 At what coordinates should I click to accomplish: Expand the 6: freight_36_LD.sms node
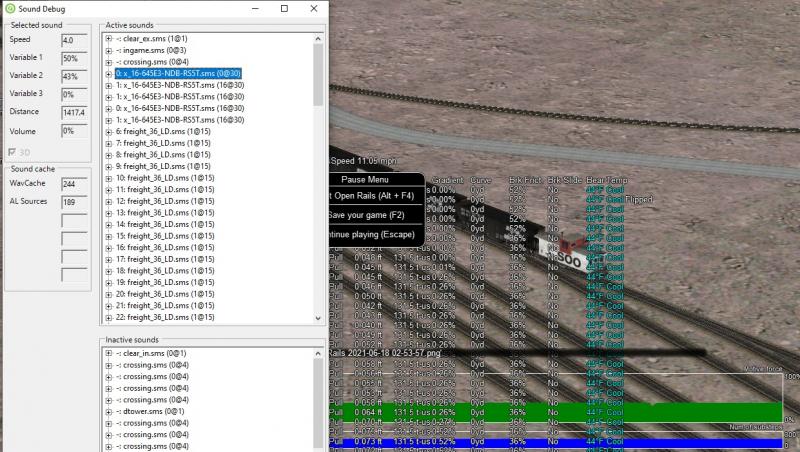(109, 132)
